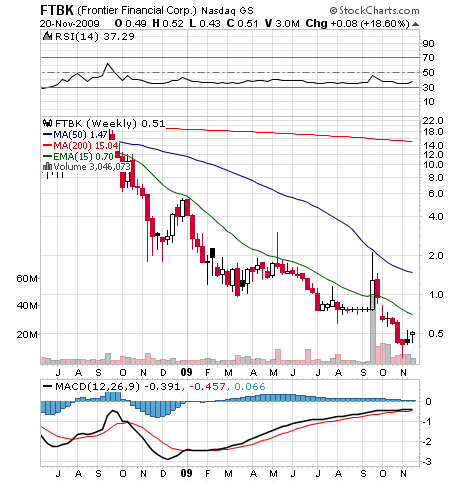Image resolution: width=460 pixels, height=482 pixels.
Task: Click the Chg +0.08 (+18.60%) value
Action: pos(357,24)
